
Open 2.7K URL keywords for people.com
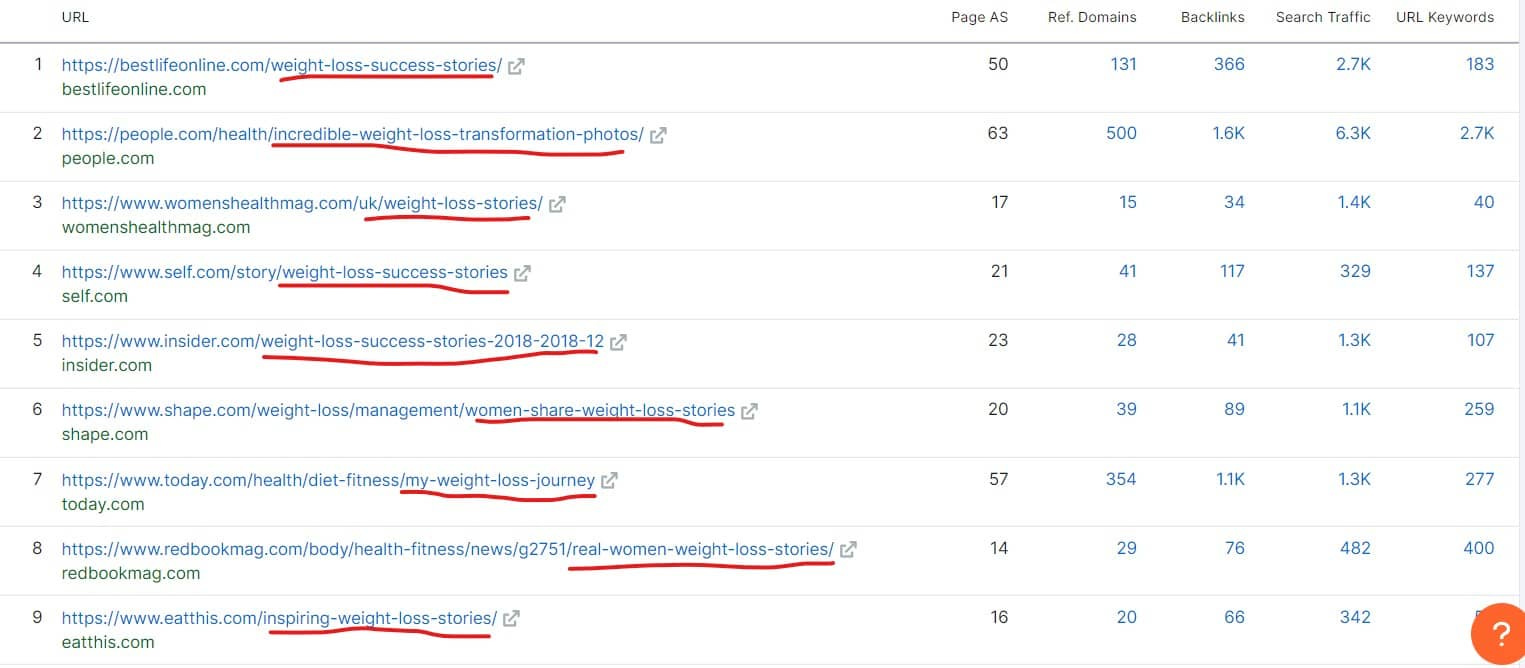point(1477,133)
